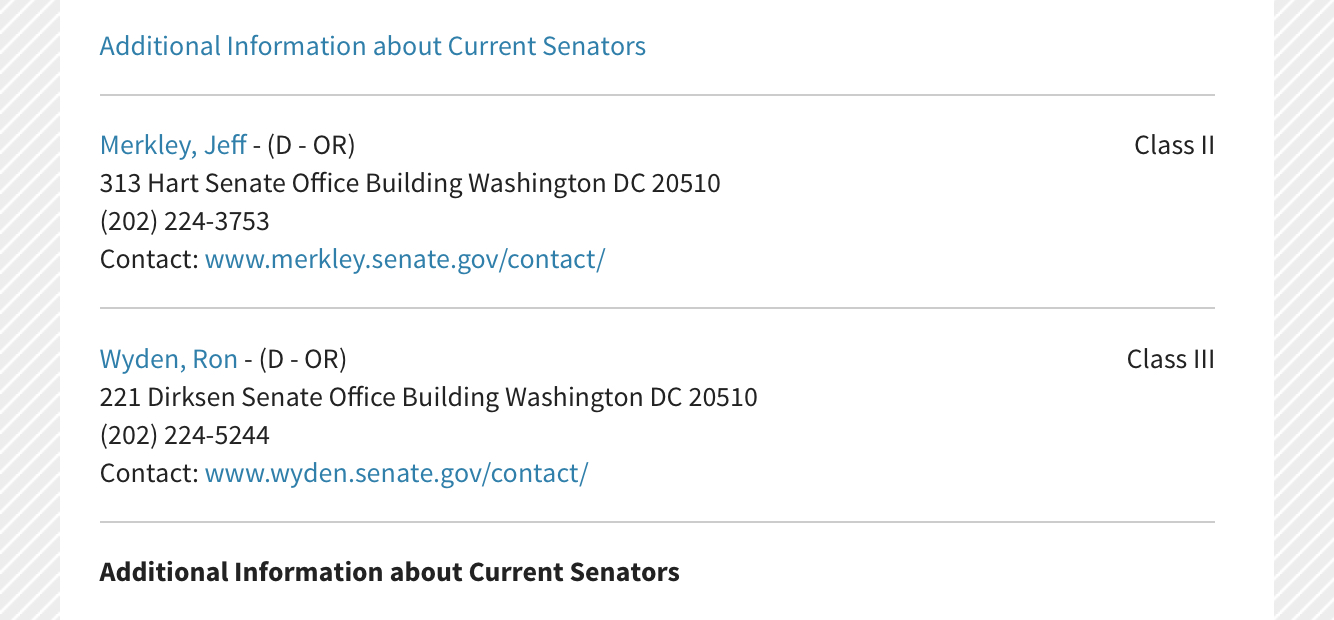1334x620 pixels.
Task: Click the Contact: label in Wyden's entry
Action: 149,473
